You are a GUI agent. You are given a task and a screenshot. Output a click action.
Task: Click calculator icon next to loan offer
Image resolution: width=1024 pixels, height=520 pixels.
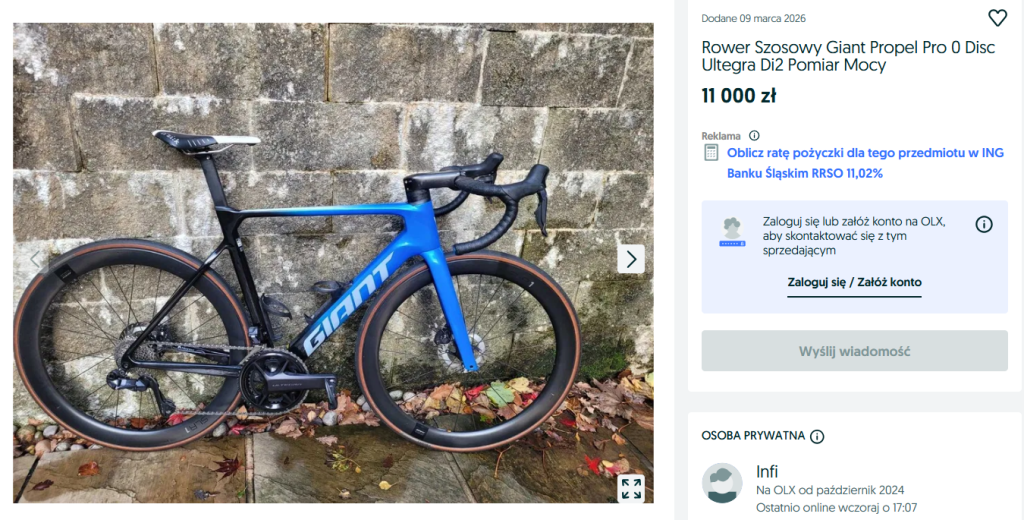tap(711, 153)
